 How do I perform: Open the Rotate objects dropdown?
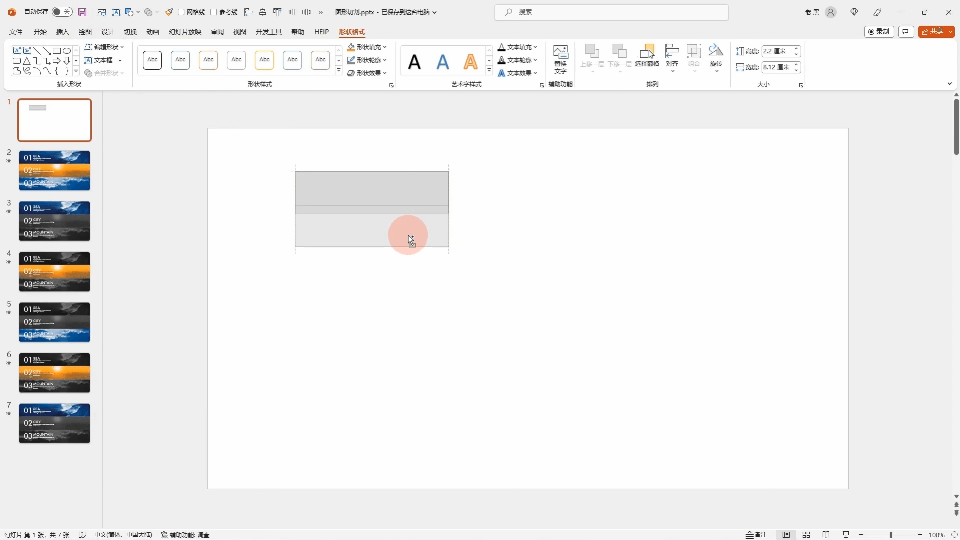716,58
